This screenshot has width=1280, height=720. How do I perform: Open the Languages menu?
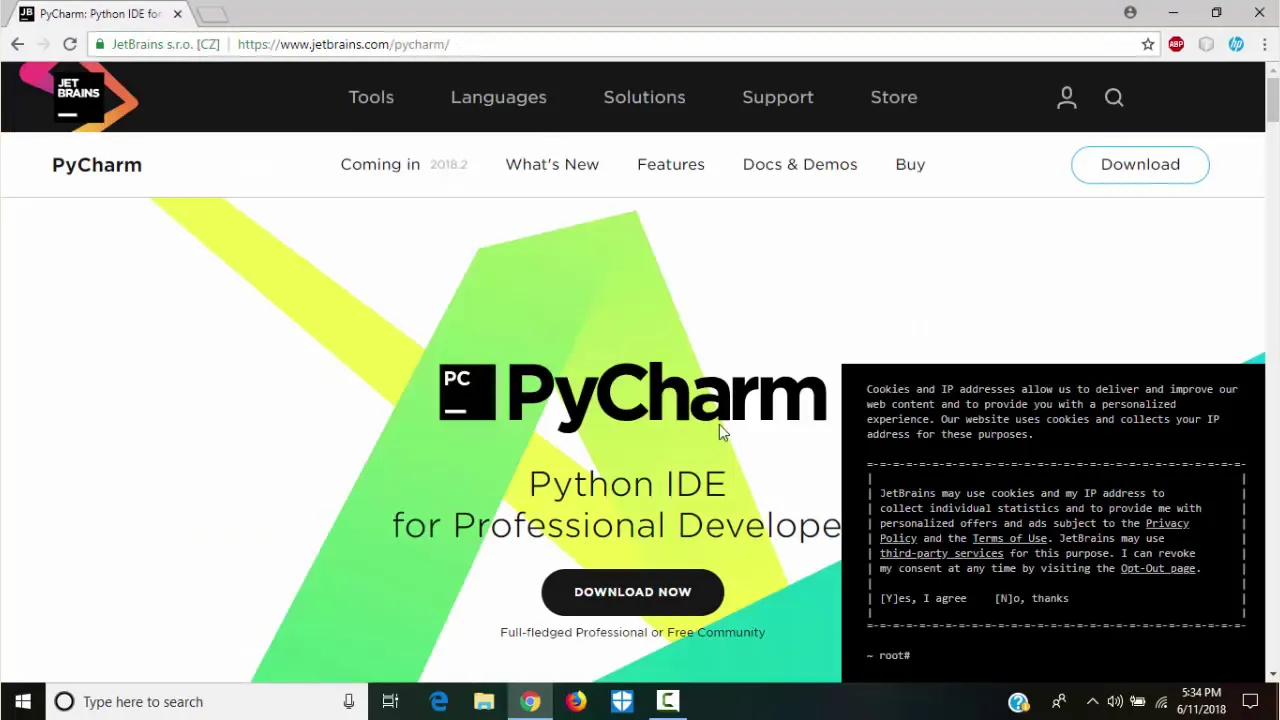[498, 97]
